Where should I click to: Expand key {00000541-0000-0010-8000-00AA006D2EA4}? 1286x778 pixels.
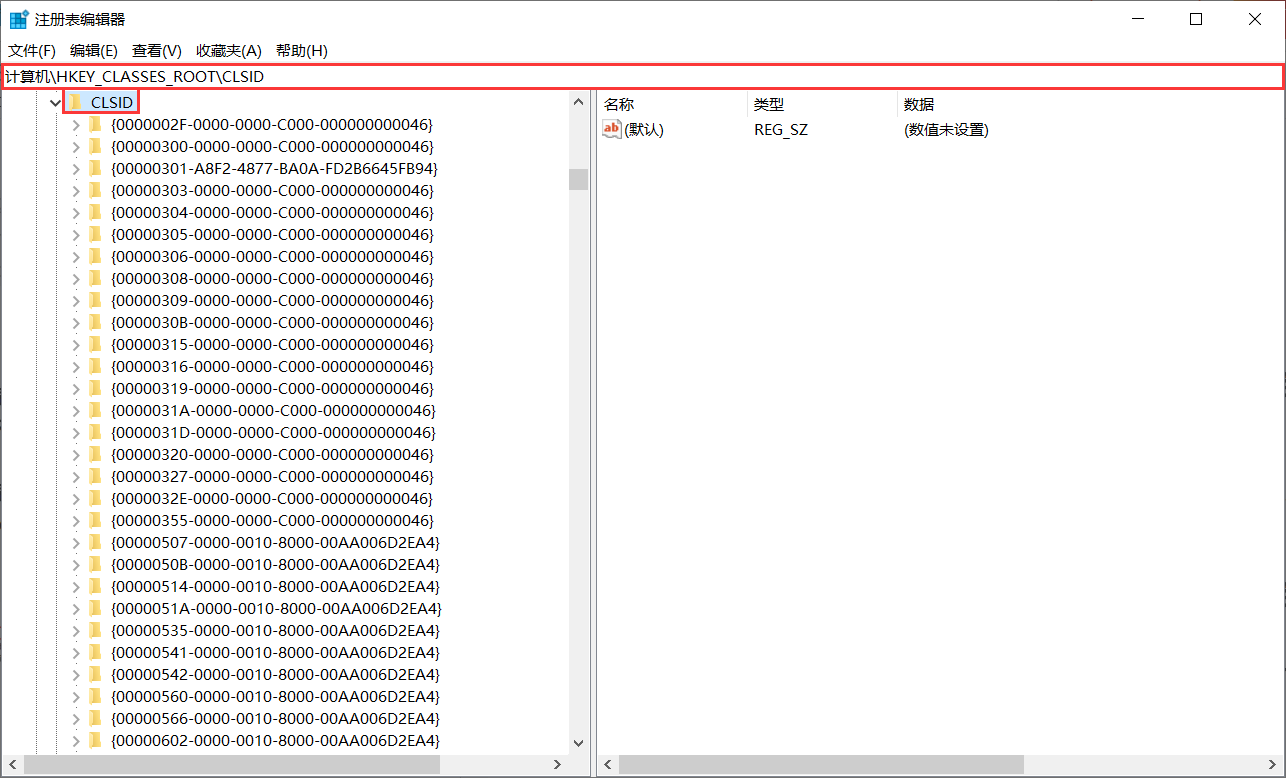pos(76,652)
